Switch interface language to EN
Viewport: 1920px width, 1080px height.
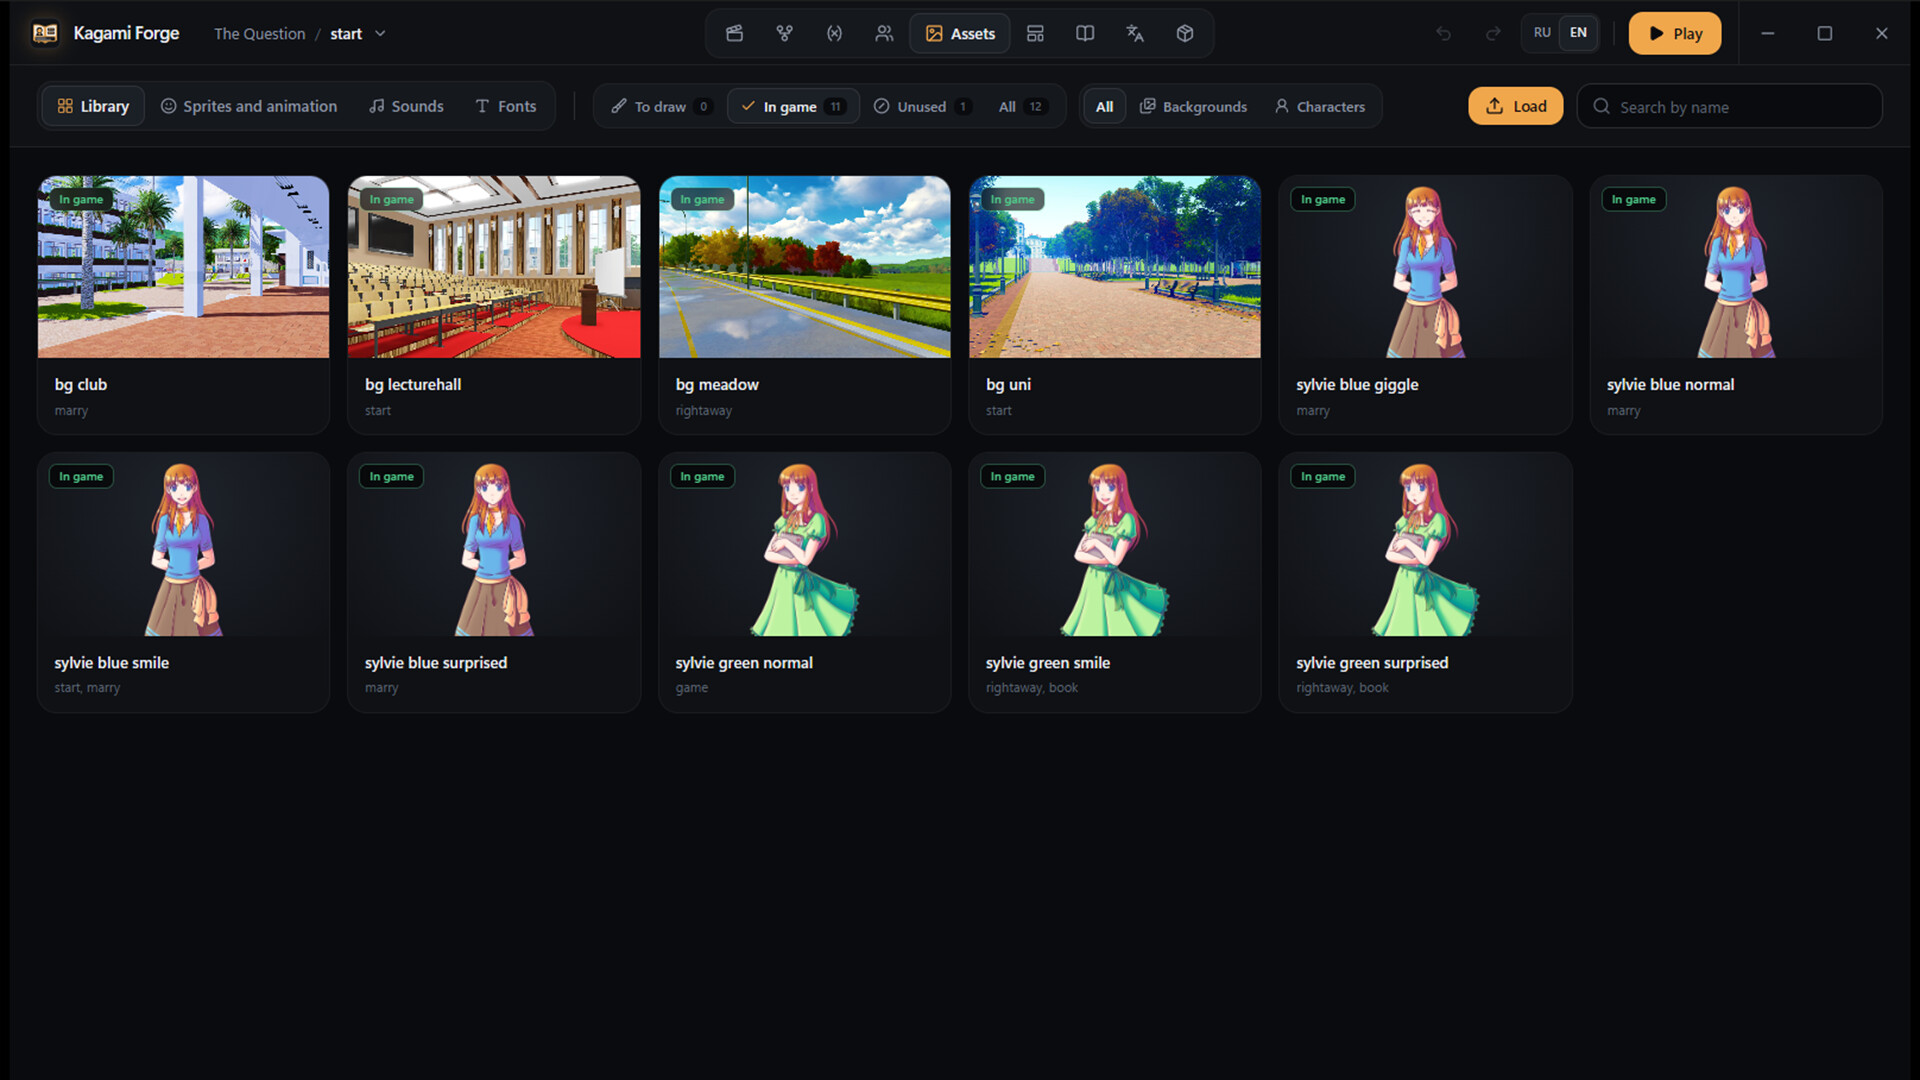(1578, 33)
